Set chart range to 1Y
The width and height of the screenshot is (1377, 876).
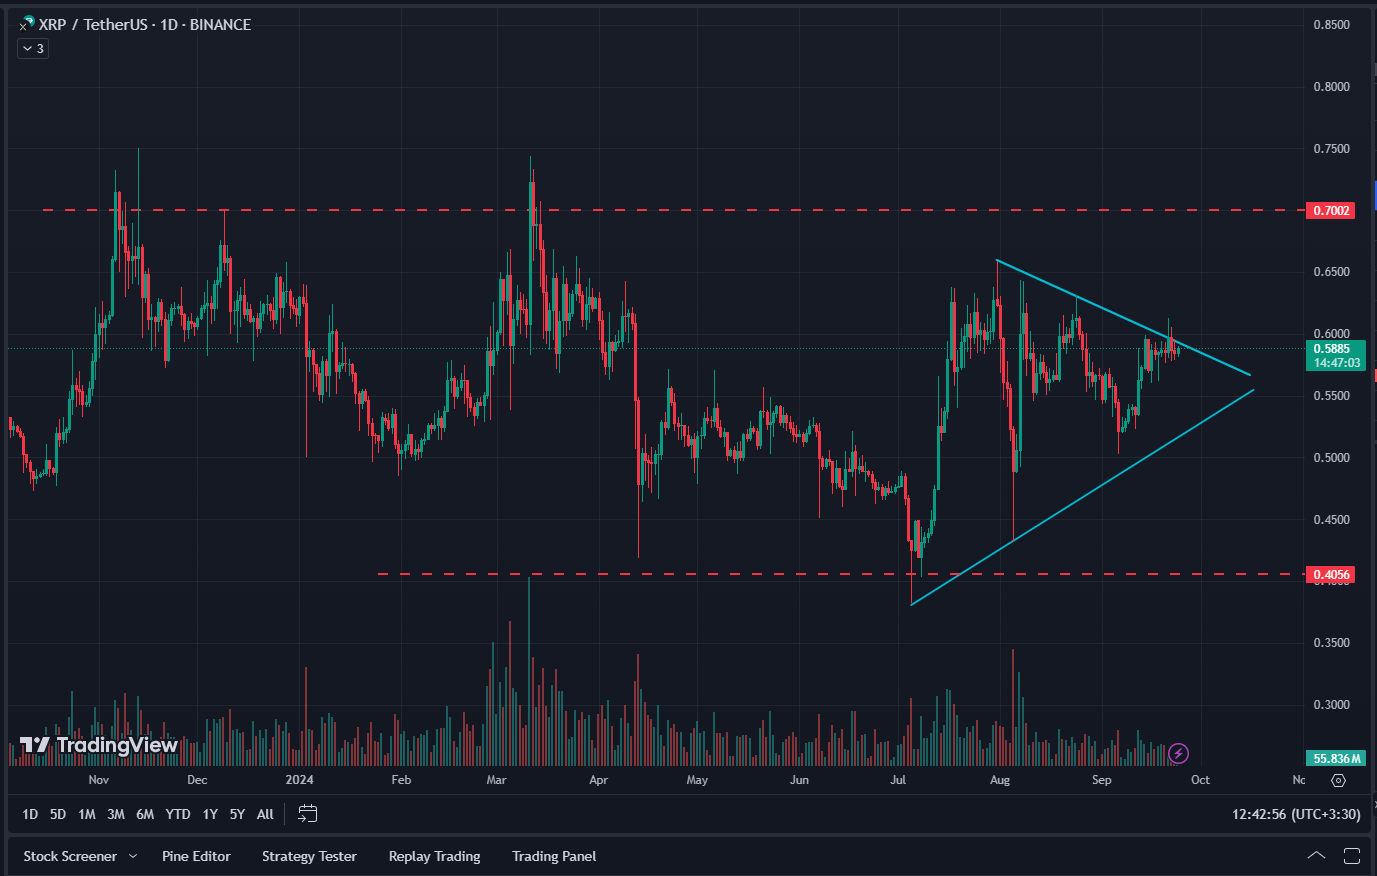210,814
